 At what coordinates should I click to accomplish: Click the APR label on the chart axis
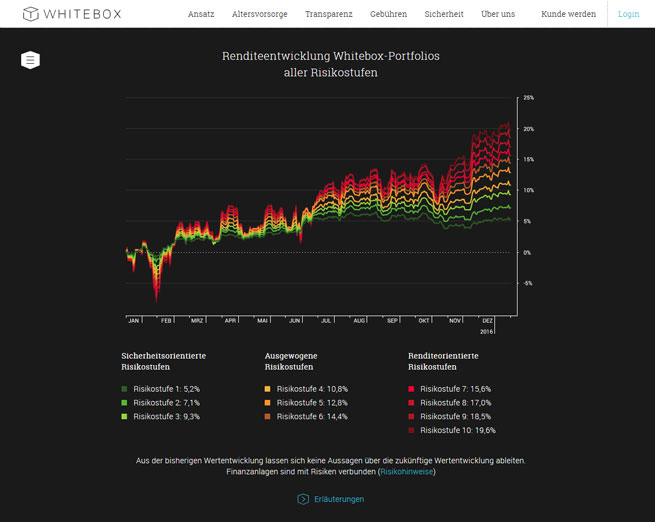tap(231, 321)
